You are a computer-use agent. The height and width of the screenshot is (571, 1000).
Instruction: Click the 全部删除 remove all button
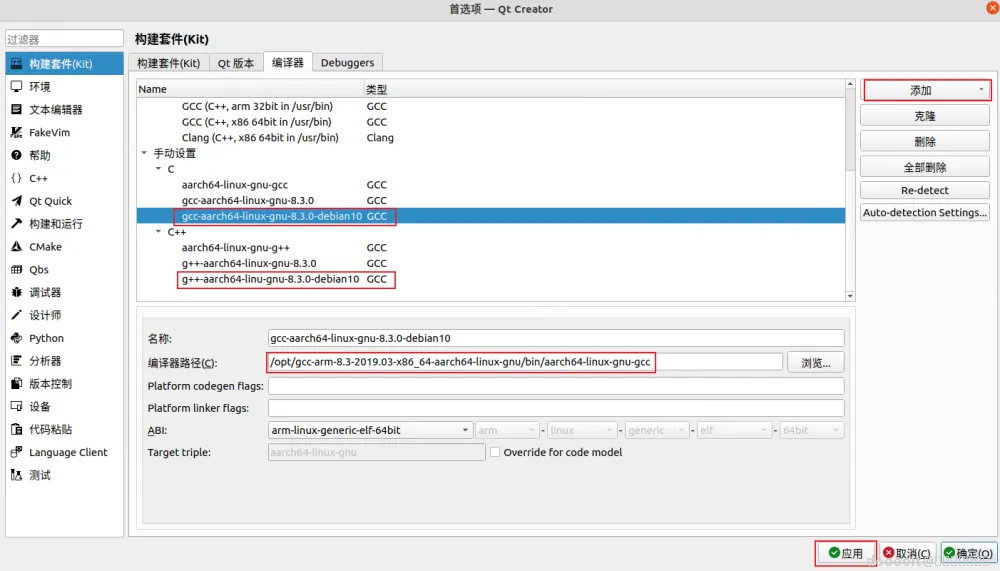tap(925, 167)
